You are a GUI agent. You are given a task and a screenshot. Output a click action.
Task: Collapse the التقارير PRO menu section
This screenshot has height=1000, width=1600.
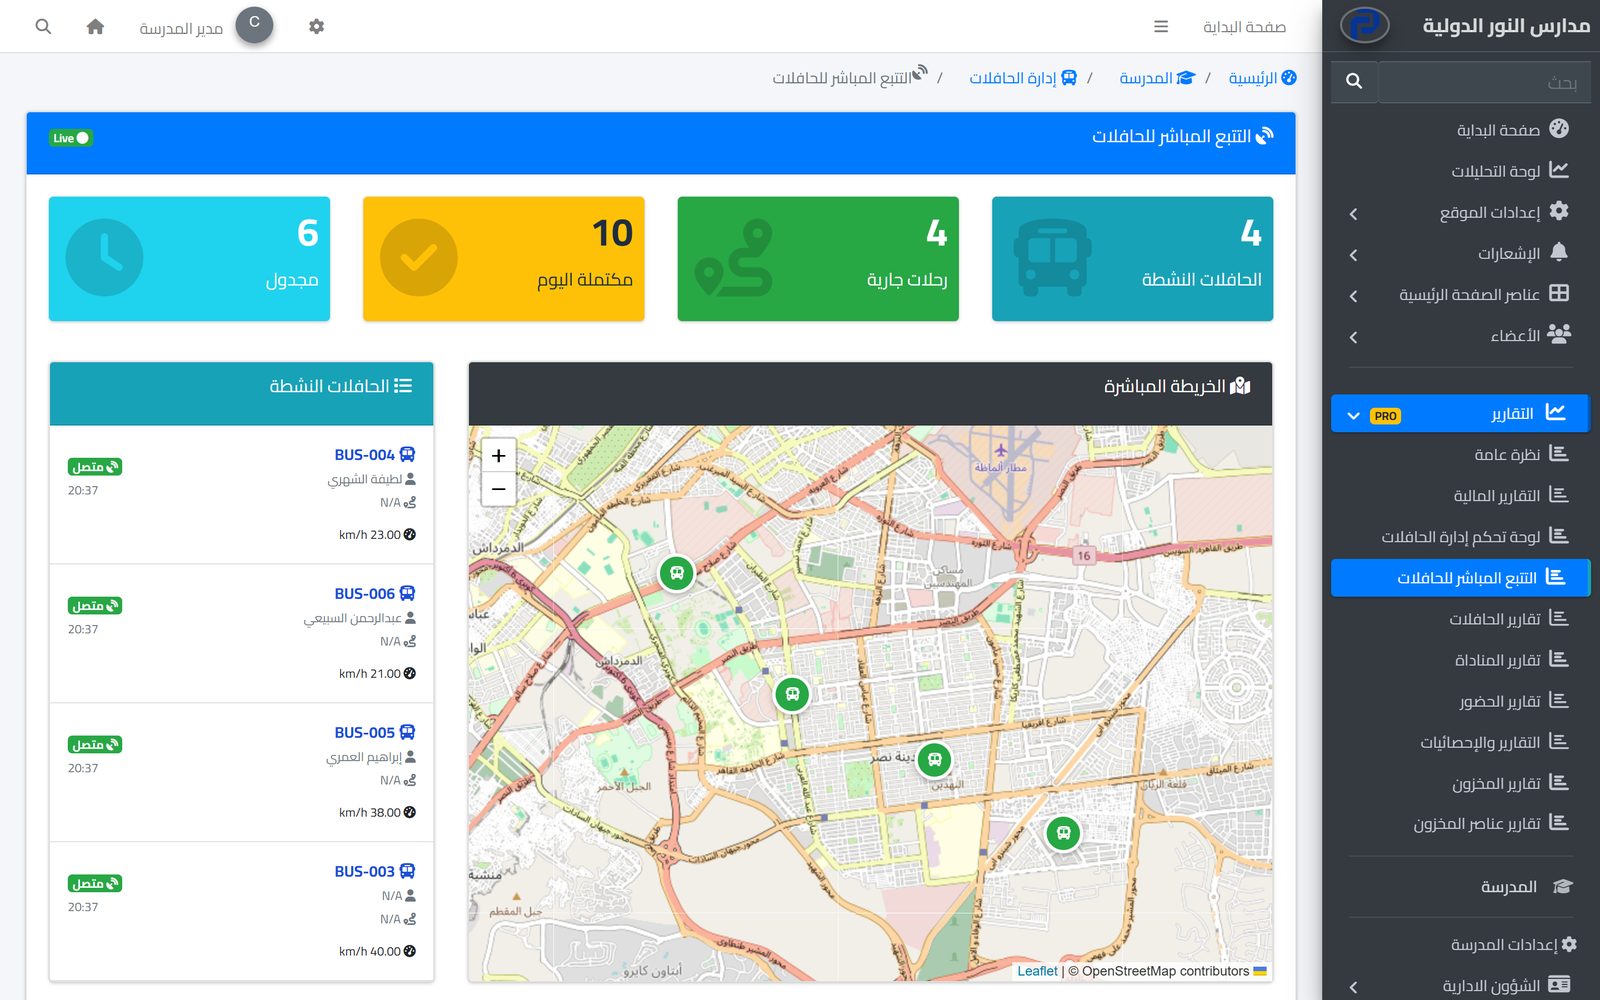[1460, 413]
